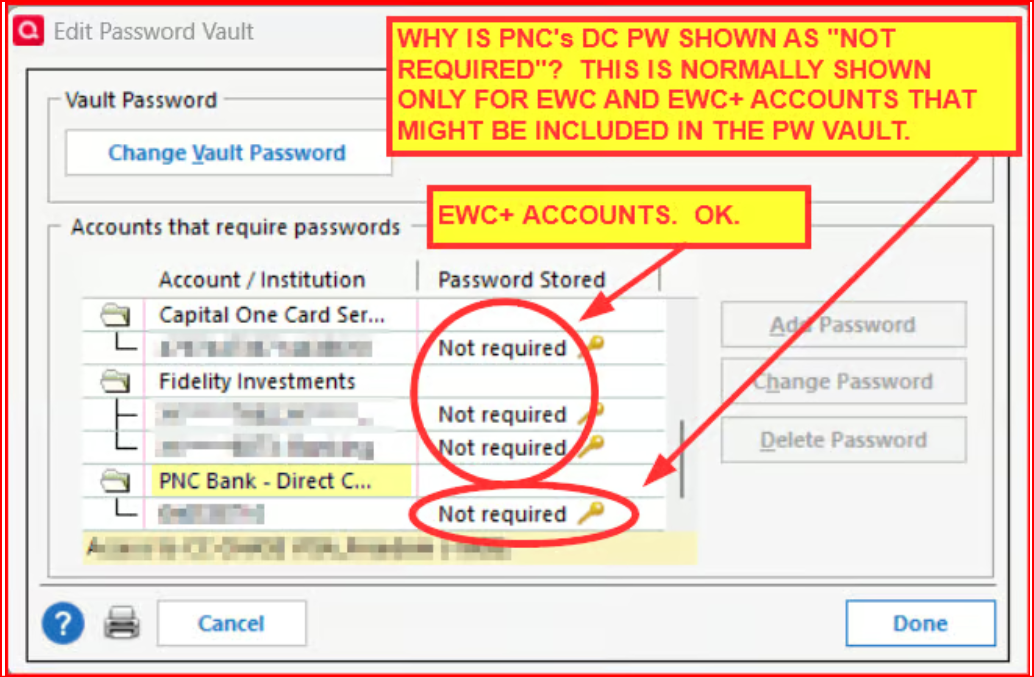Click the Password Stored column header

click(521, 280)
